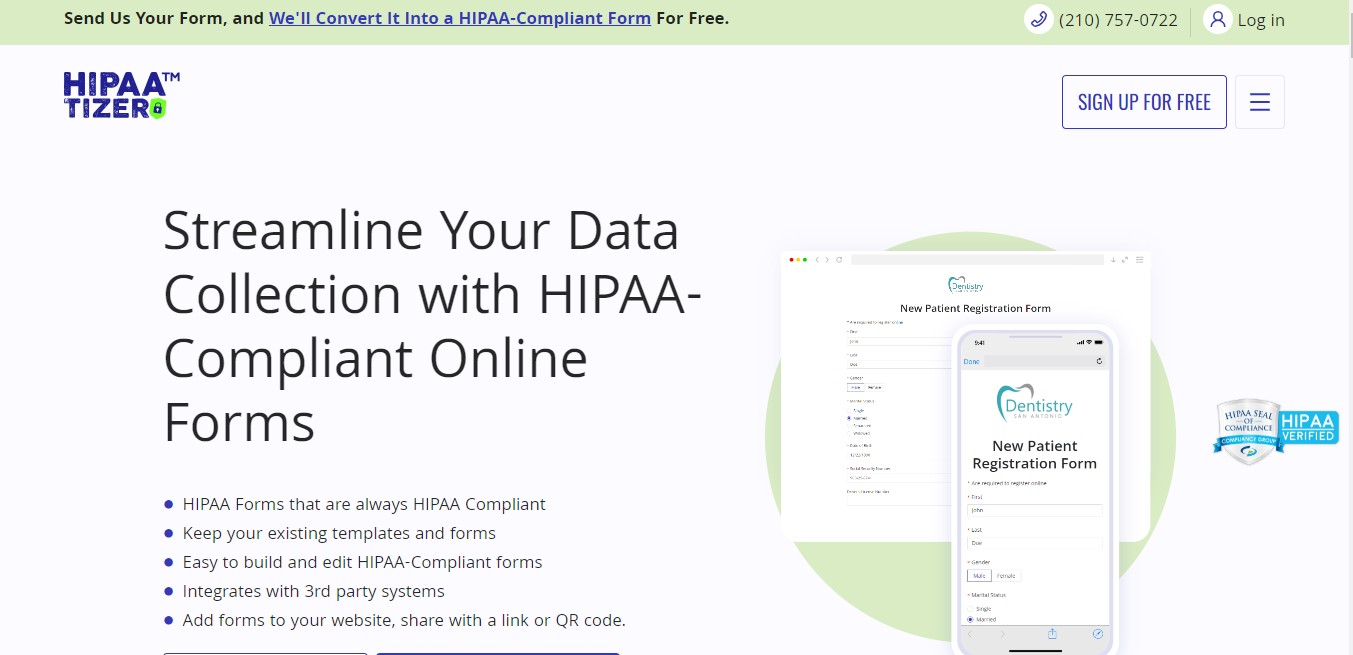Image resolution: width=1353 pixels, height=655 pixels.
Task: Click 'Easy to build and edit HIPAA-Compliant forms'
Action: point(362,562)
